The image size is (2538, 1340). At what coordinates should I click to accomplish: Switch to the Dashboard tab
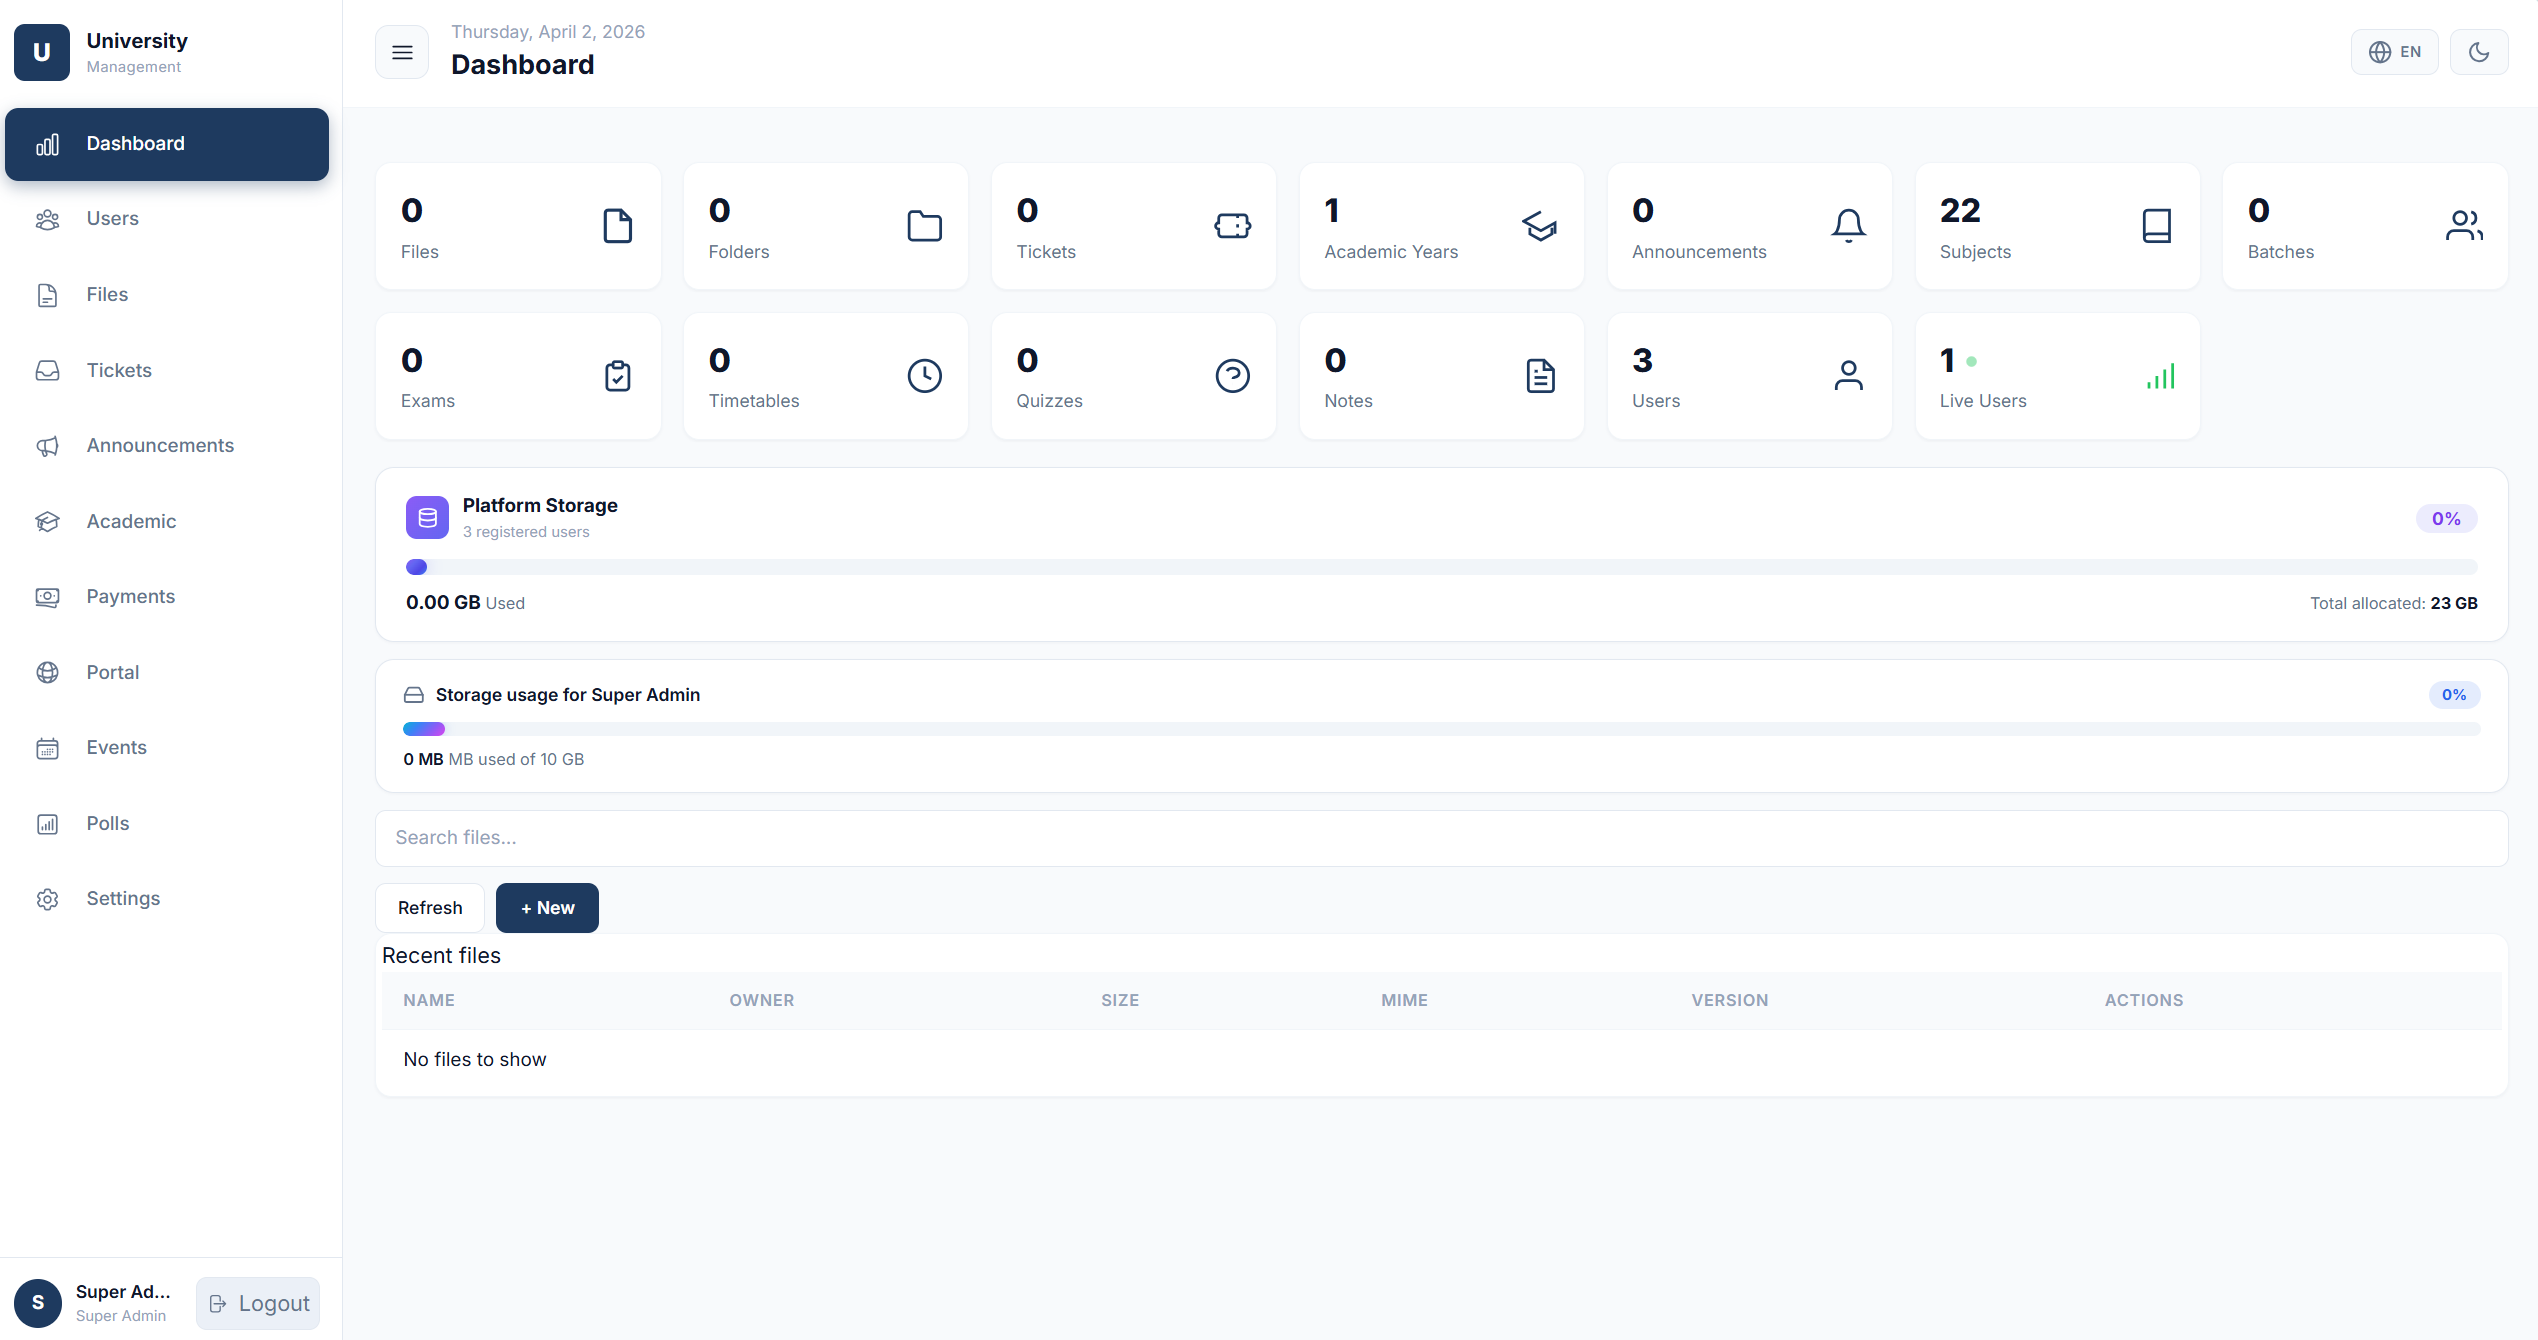coord(135,143)
